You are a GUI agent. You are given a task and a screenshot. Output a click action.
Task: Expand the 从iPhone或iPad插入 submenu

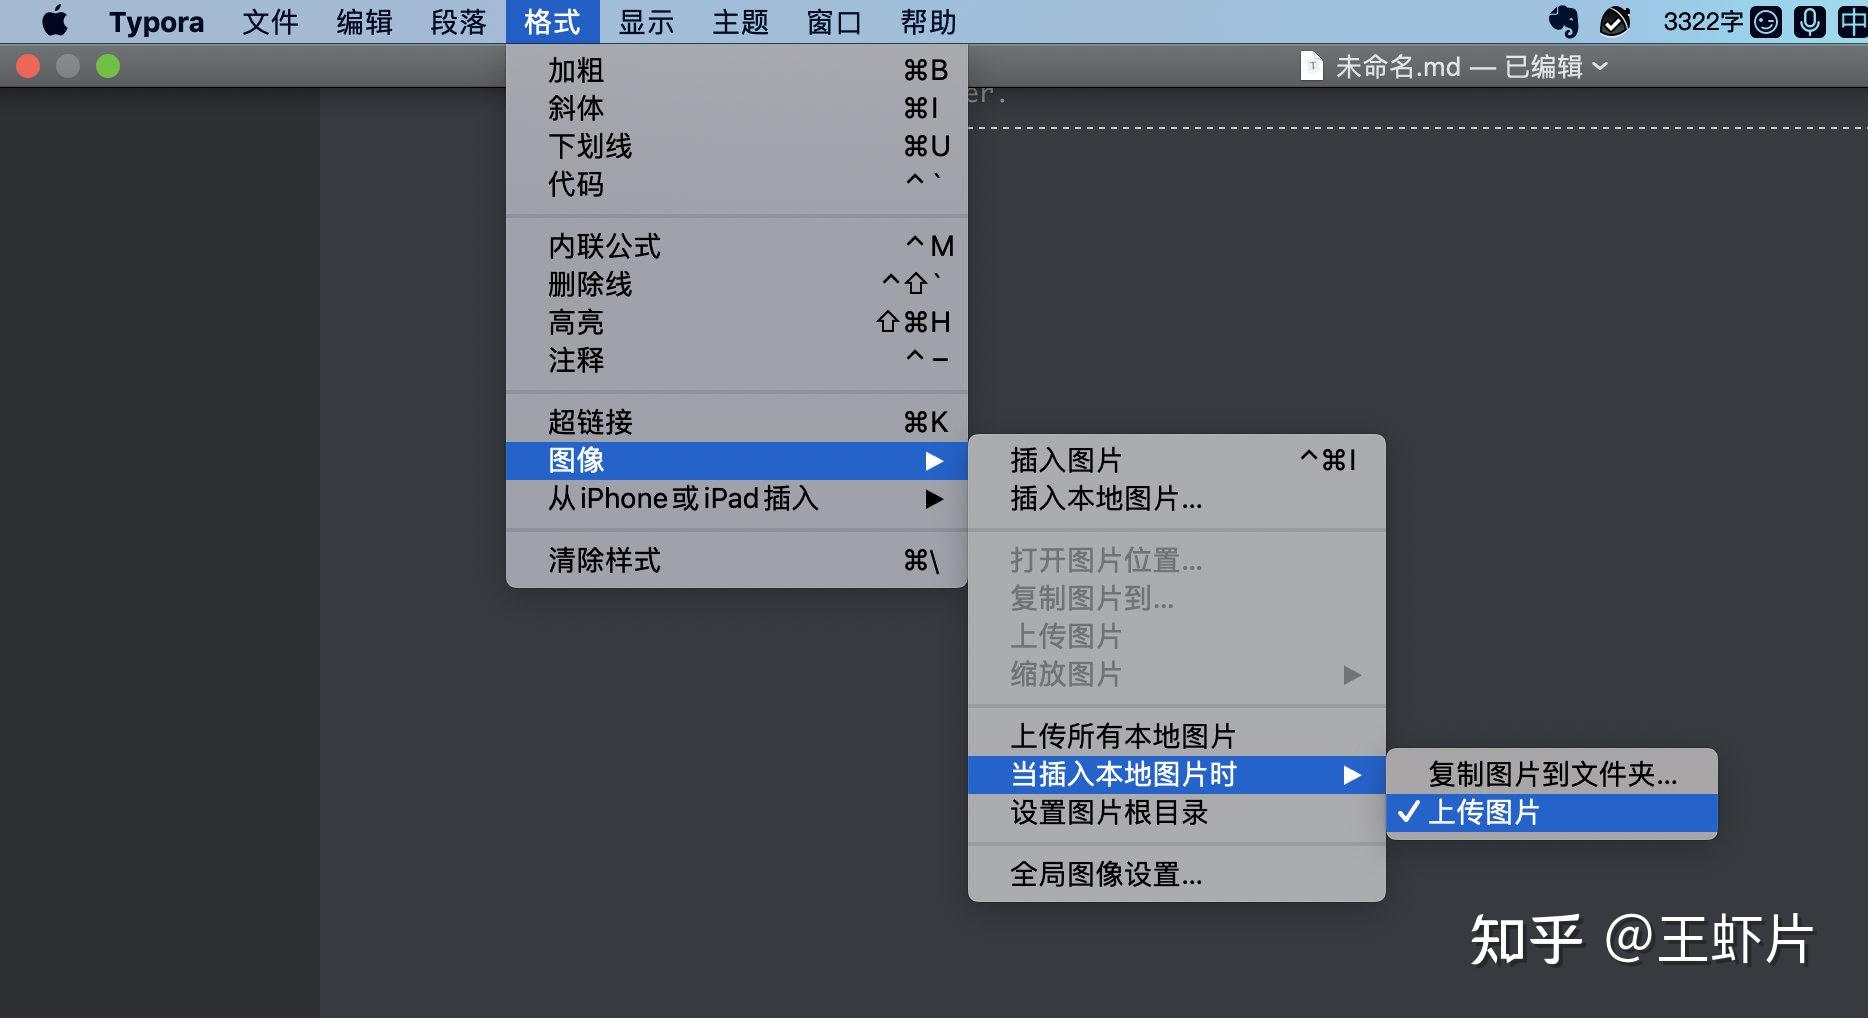[x=936, y=499]
